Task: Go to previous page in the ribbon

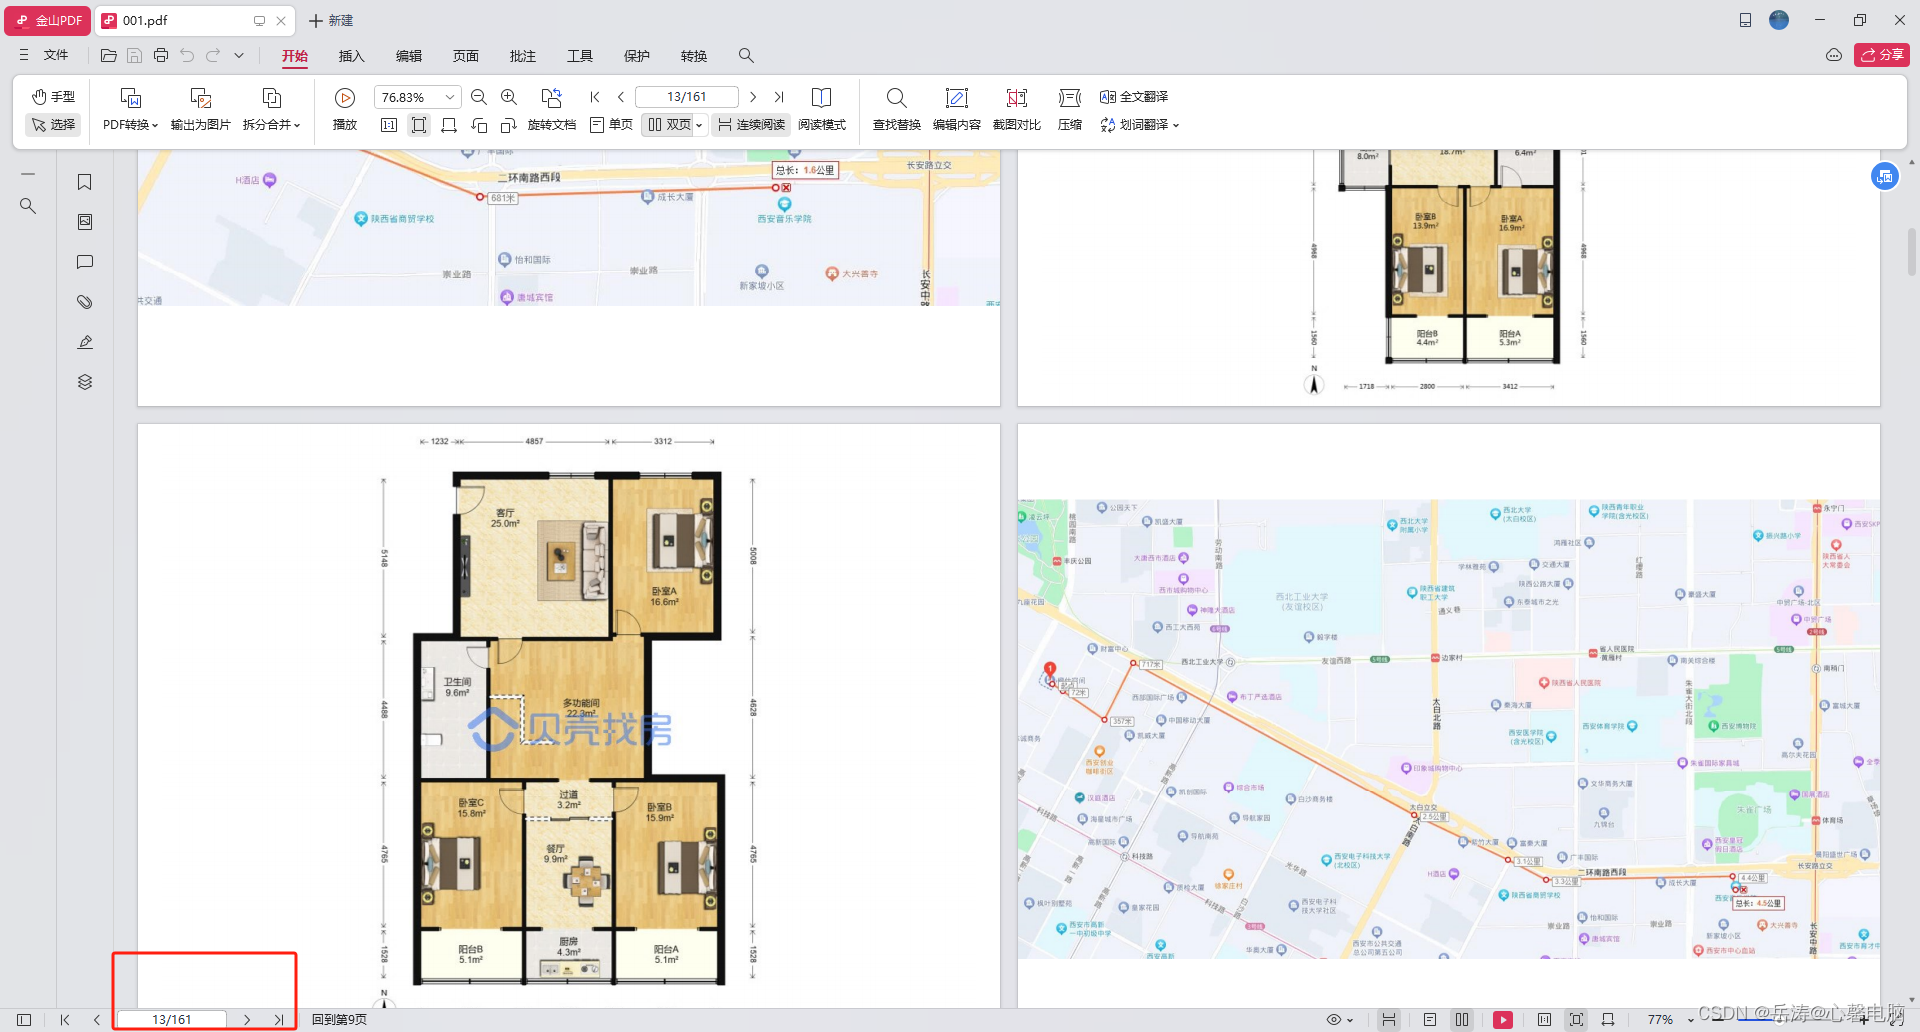Action: [x=621, y=97]
